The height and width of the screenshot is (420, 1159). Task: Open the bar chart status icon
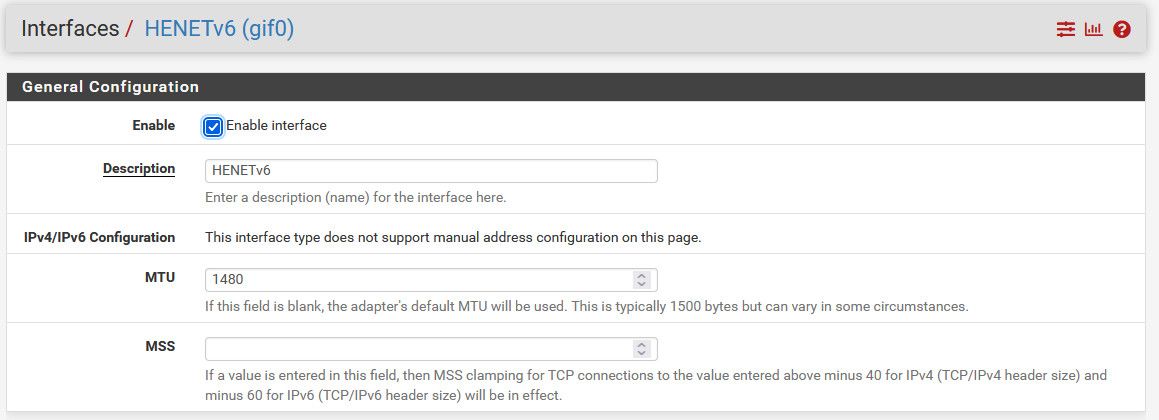1093,30
